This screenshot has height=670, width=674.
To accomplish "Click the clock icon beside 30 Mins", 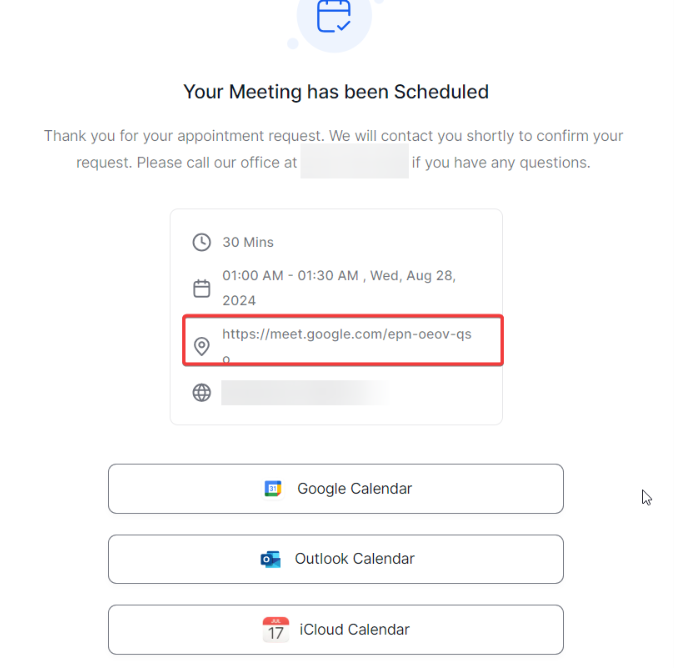I will pyautogui.click(x=202, y=242).
